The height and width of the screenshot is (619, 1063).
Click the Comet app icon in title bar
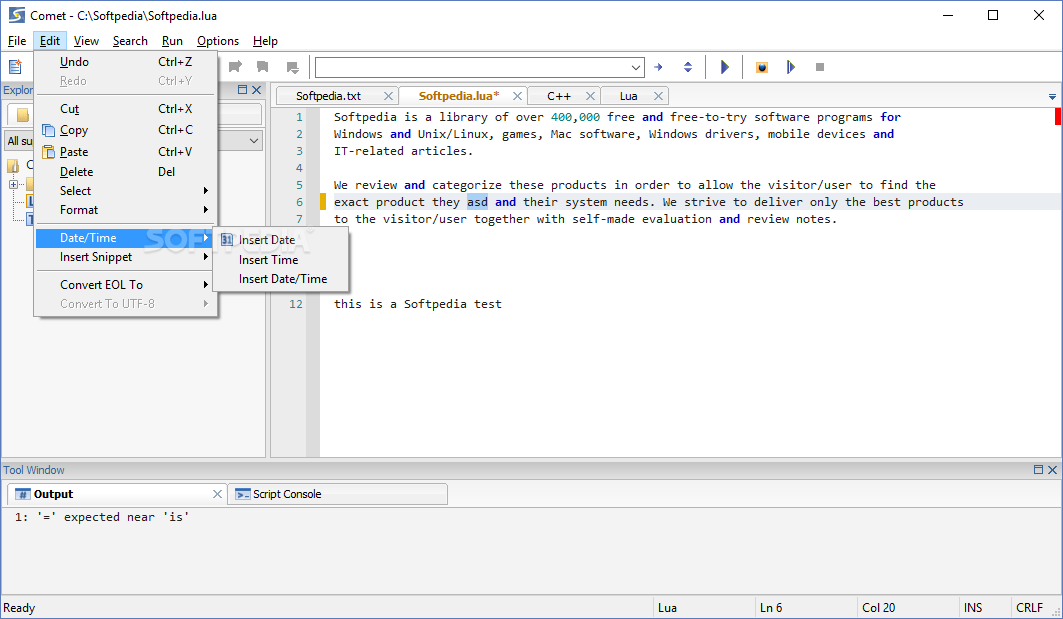[16, 15]
